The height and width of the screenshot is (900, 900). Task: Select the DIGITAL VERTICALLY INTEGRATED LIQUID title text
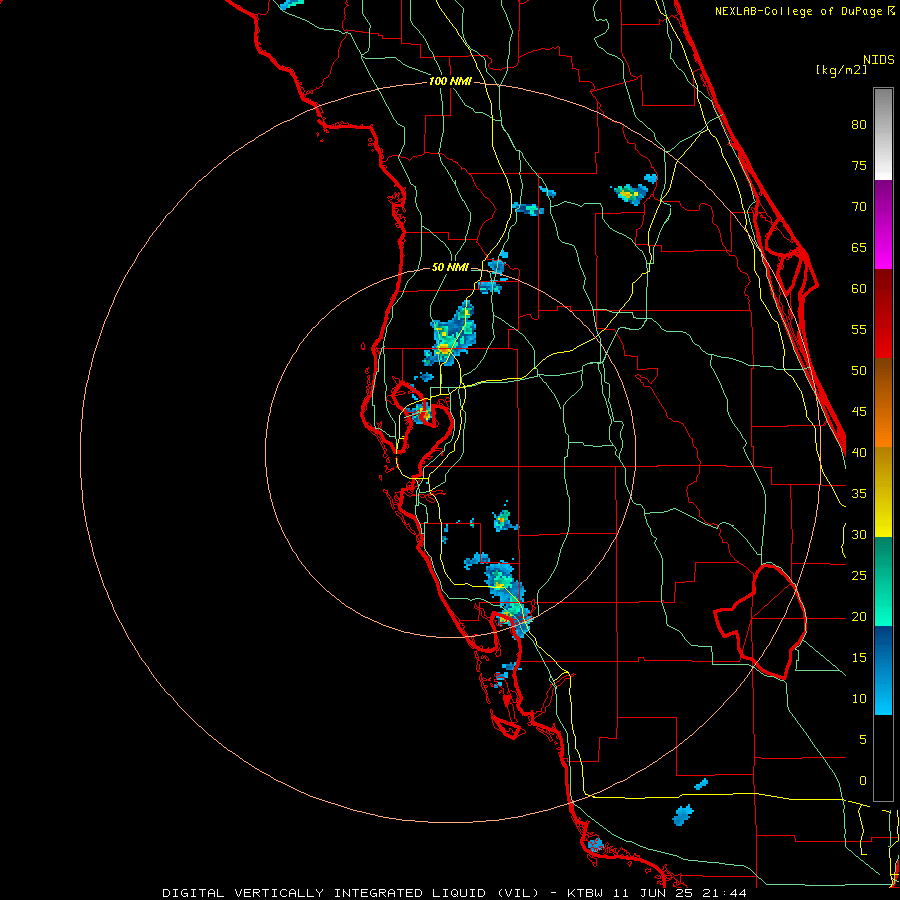pyautogui.click(x=324, y=893)
